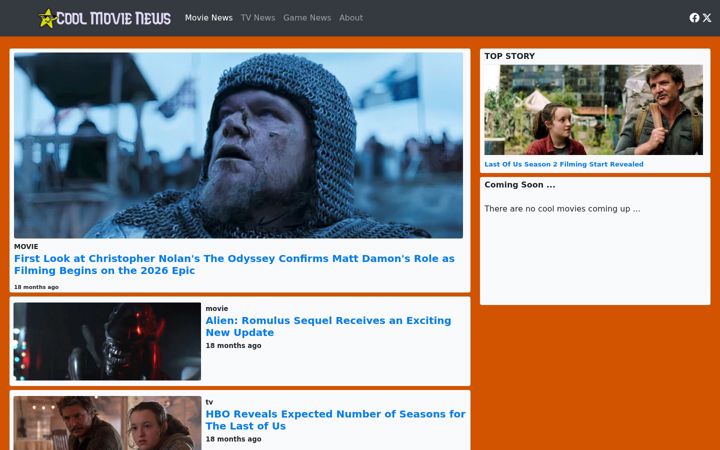This screenshot has height=450, width=720.
Task: Click the Odyssey chainmail hero image
Action: (238, 145)
